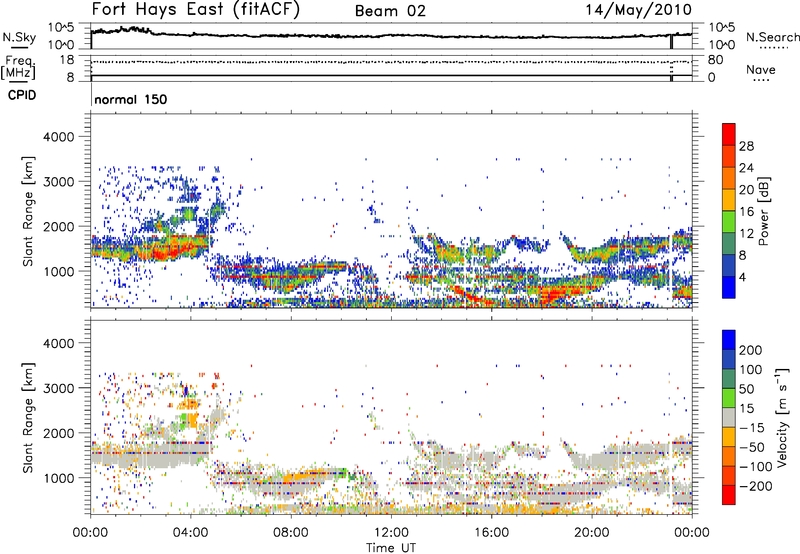The width and height of the screenshot is (800, 554).
Task: Click the gray band of the Velocity color bar
Action: [x=729, y=418]
